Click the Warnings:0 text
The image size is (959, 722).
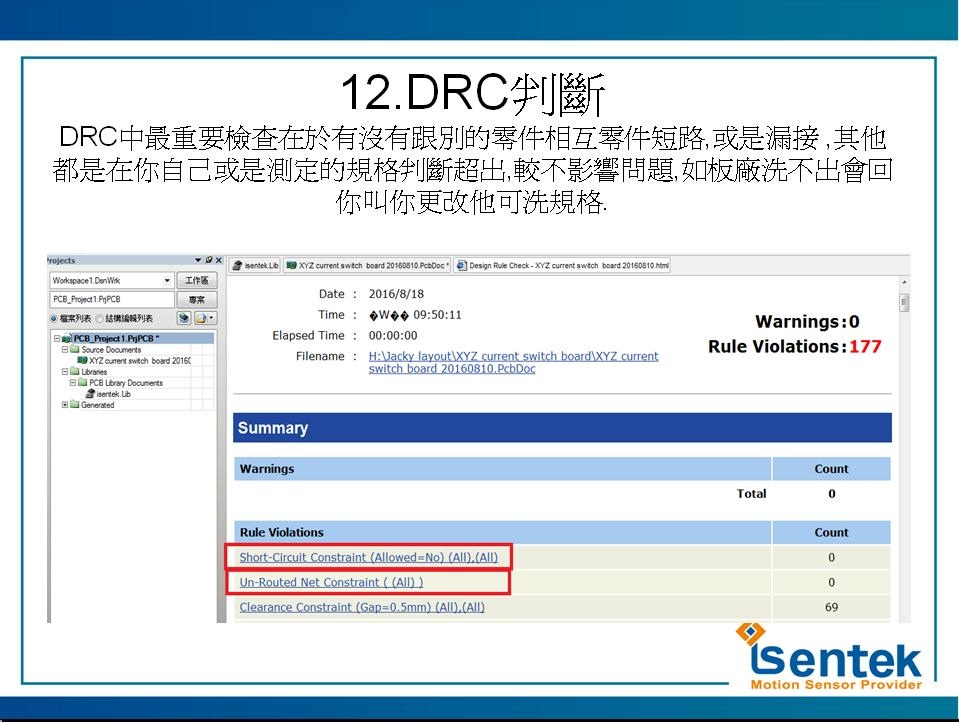tap(807, 321)
